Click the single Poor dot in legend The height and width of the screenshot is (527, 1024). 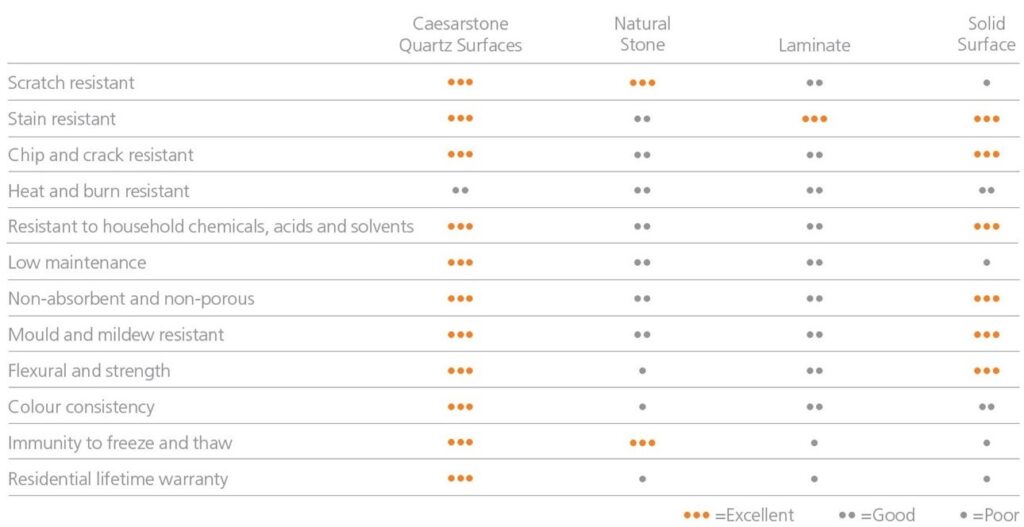[x=963, y=515]
